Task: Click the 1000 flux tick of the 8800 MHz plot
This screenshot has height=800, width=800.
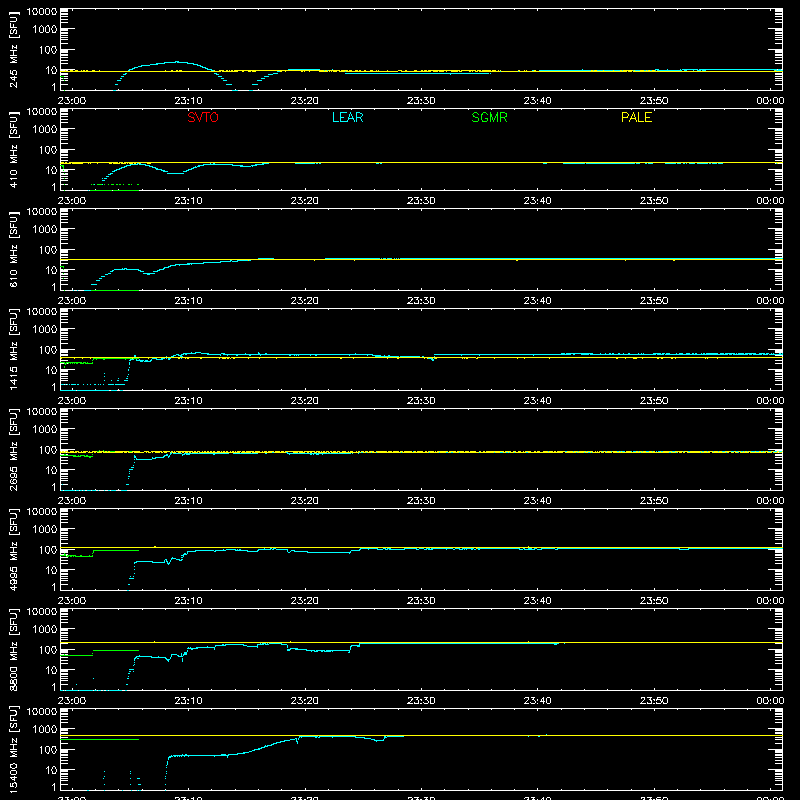Action: click(x=45, y=630)
